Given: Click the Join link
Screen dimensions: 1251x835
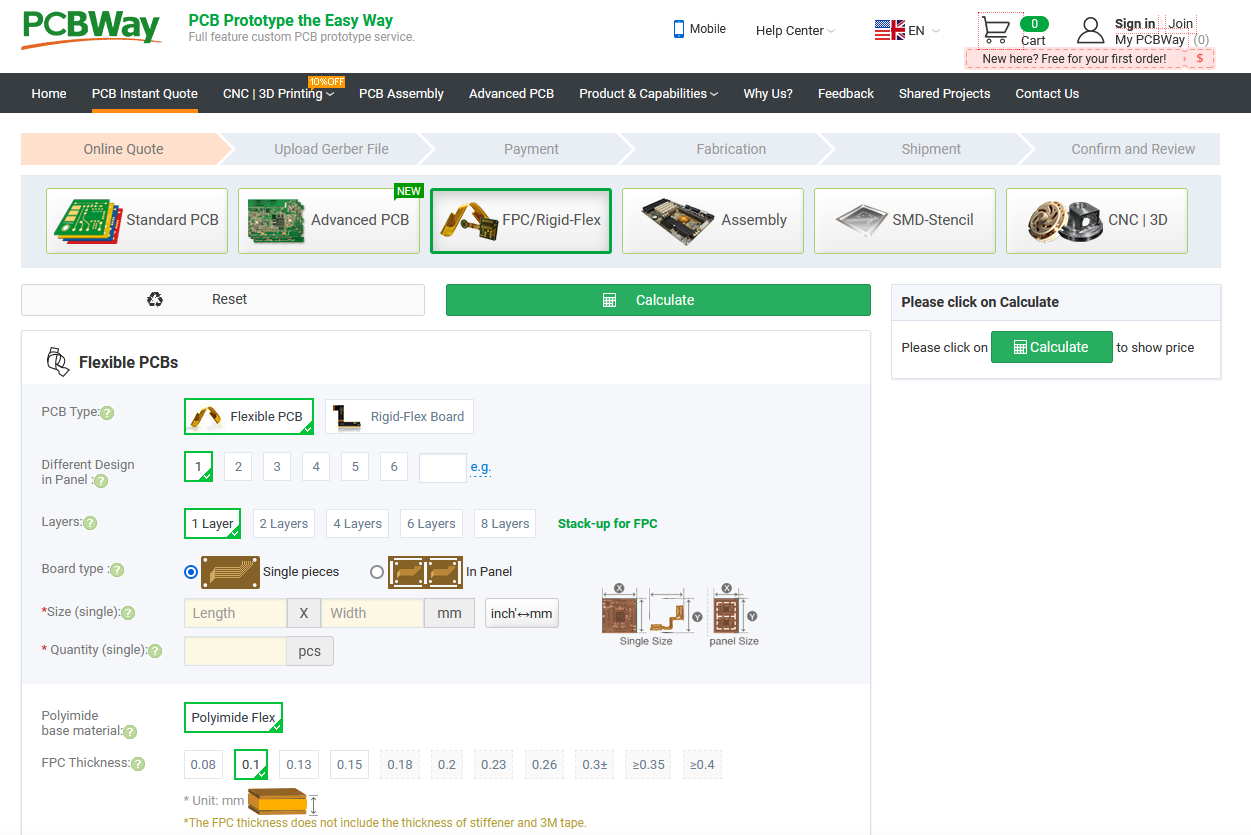Looking at the screenshot, I should coord(1181,24).
